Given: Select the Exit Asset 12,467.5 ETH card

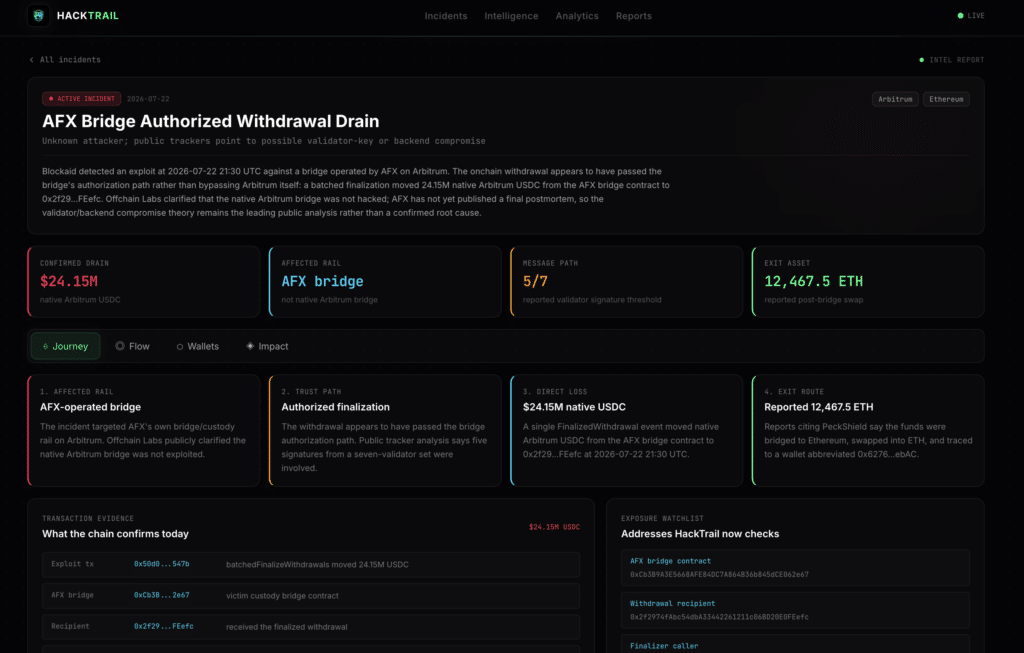Looking at the screenshot, I should click(868, 281).
